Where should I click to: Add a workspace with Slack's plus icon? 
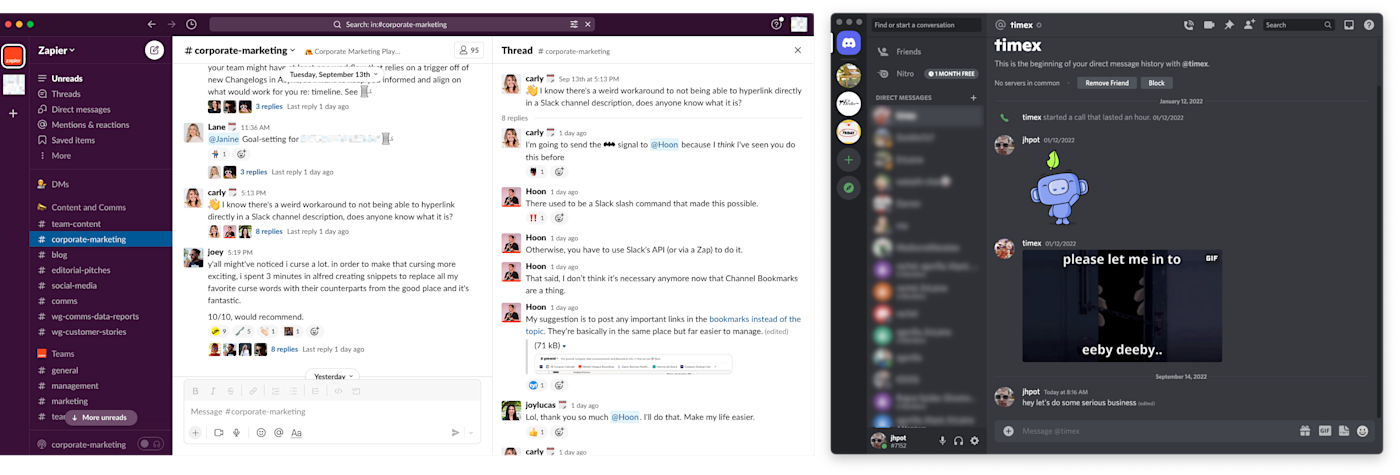click(x=13, y=113)
